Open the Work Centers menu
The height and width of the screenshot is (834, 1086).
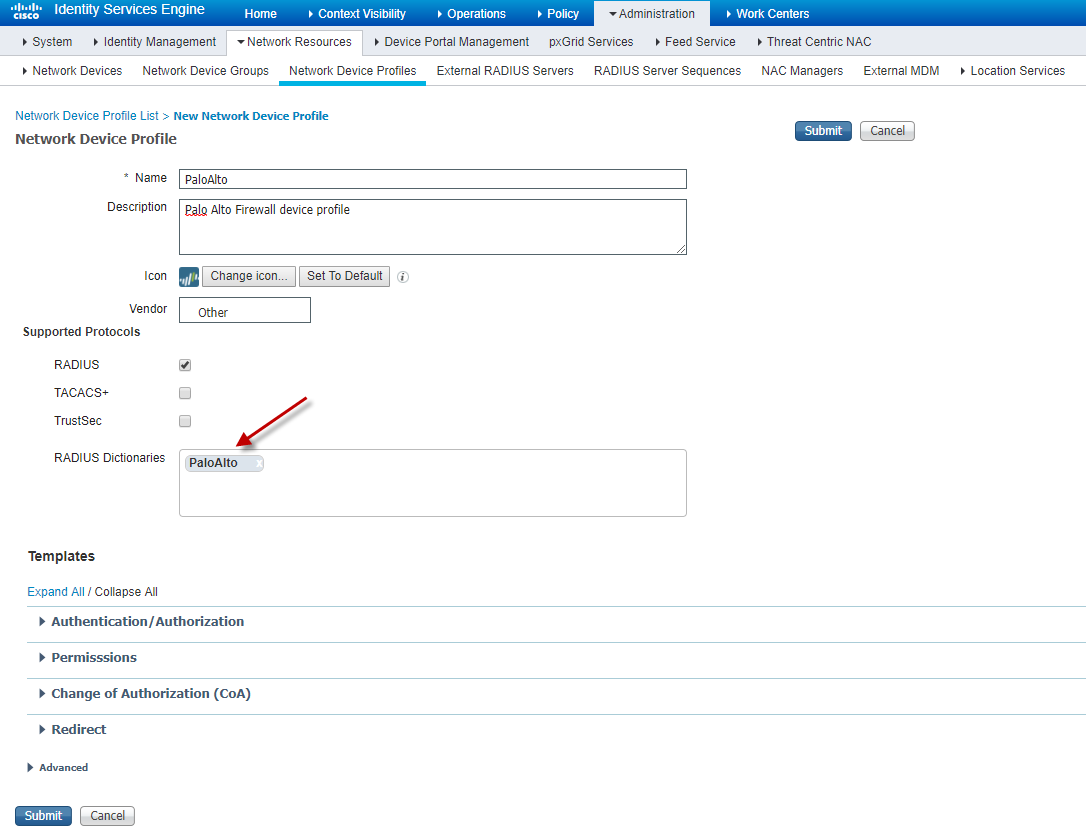coord(767,14)
